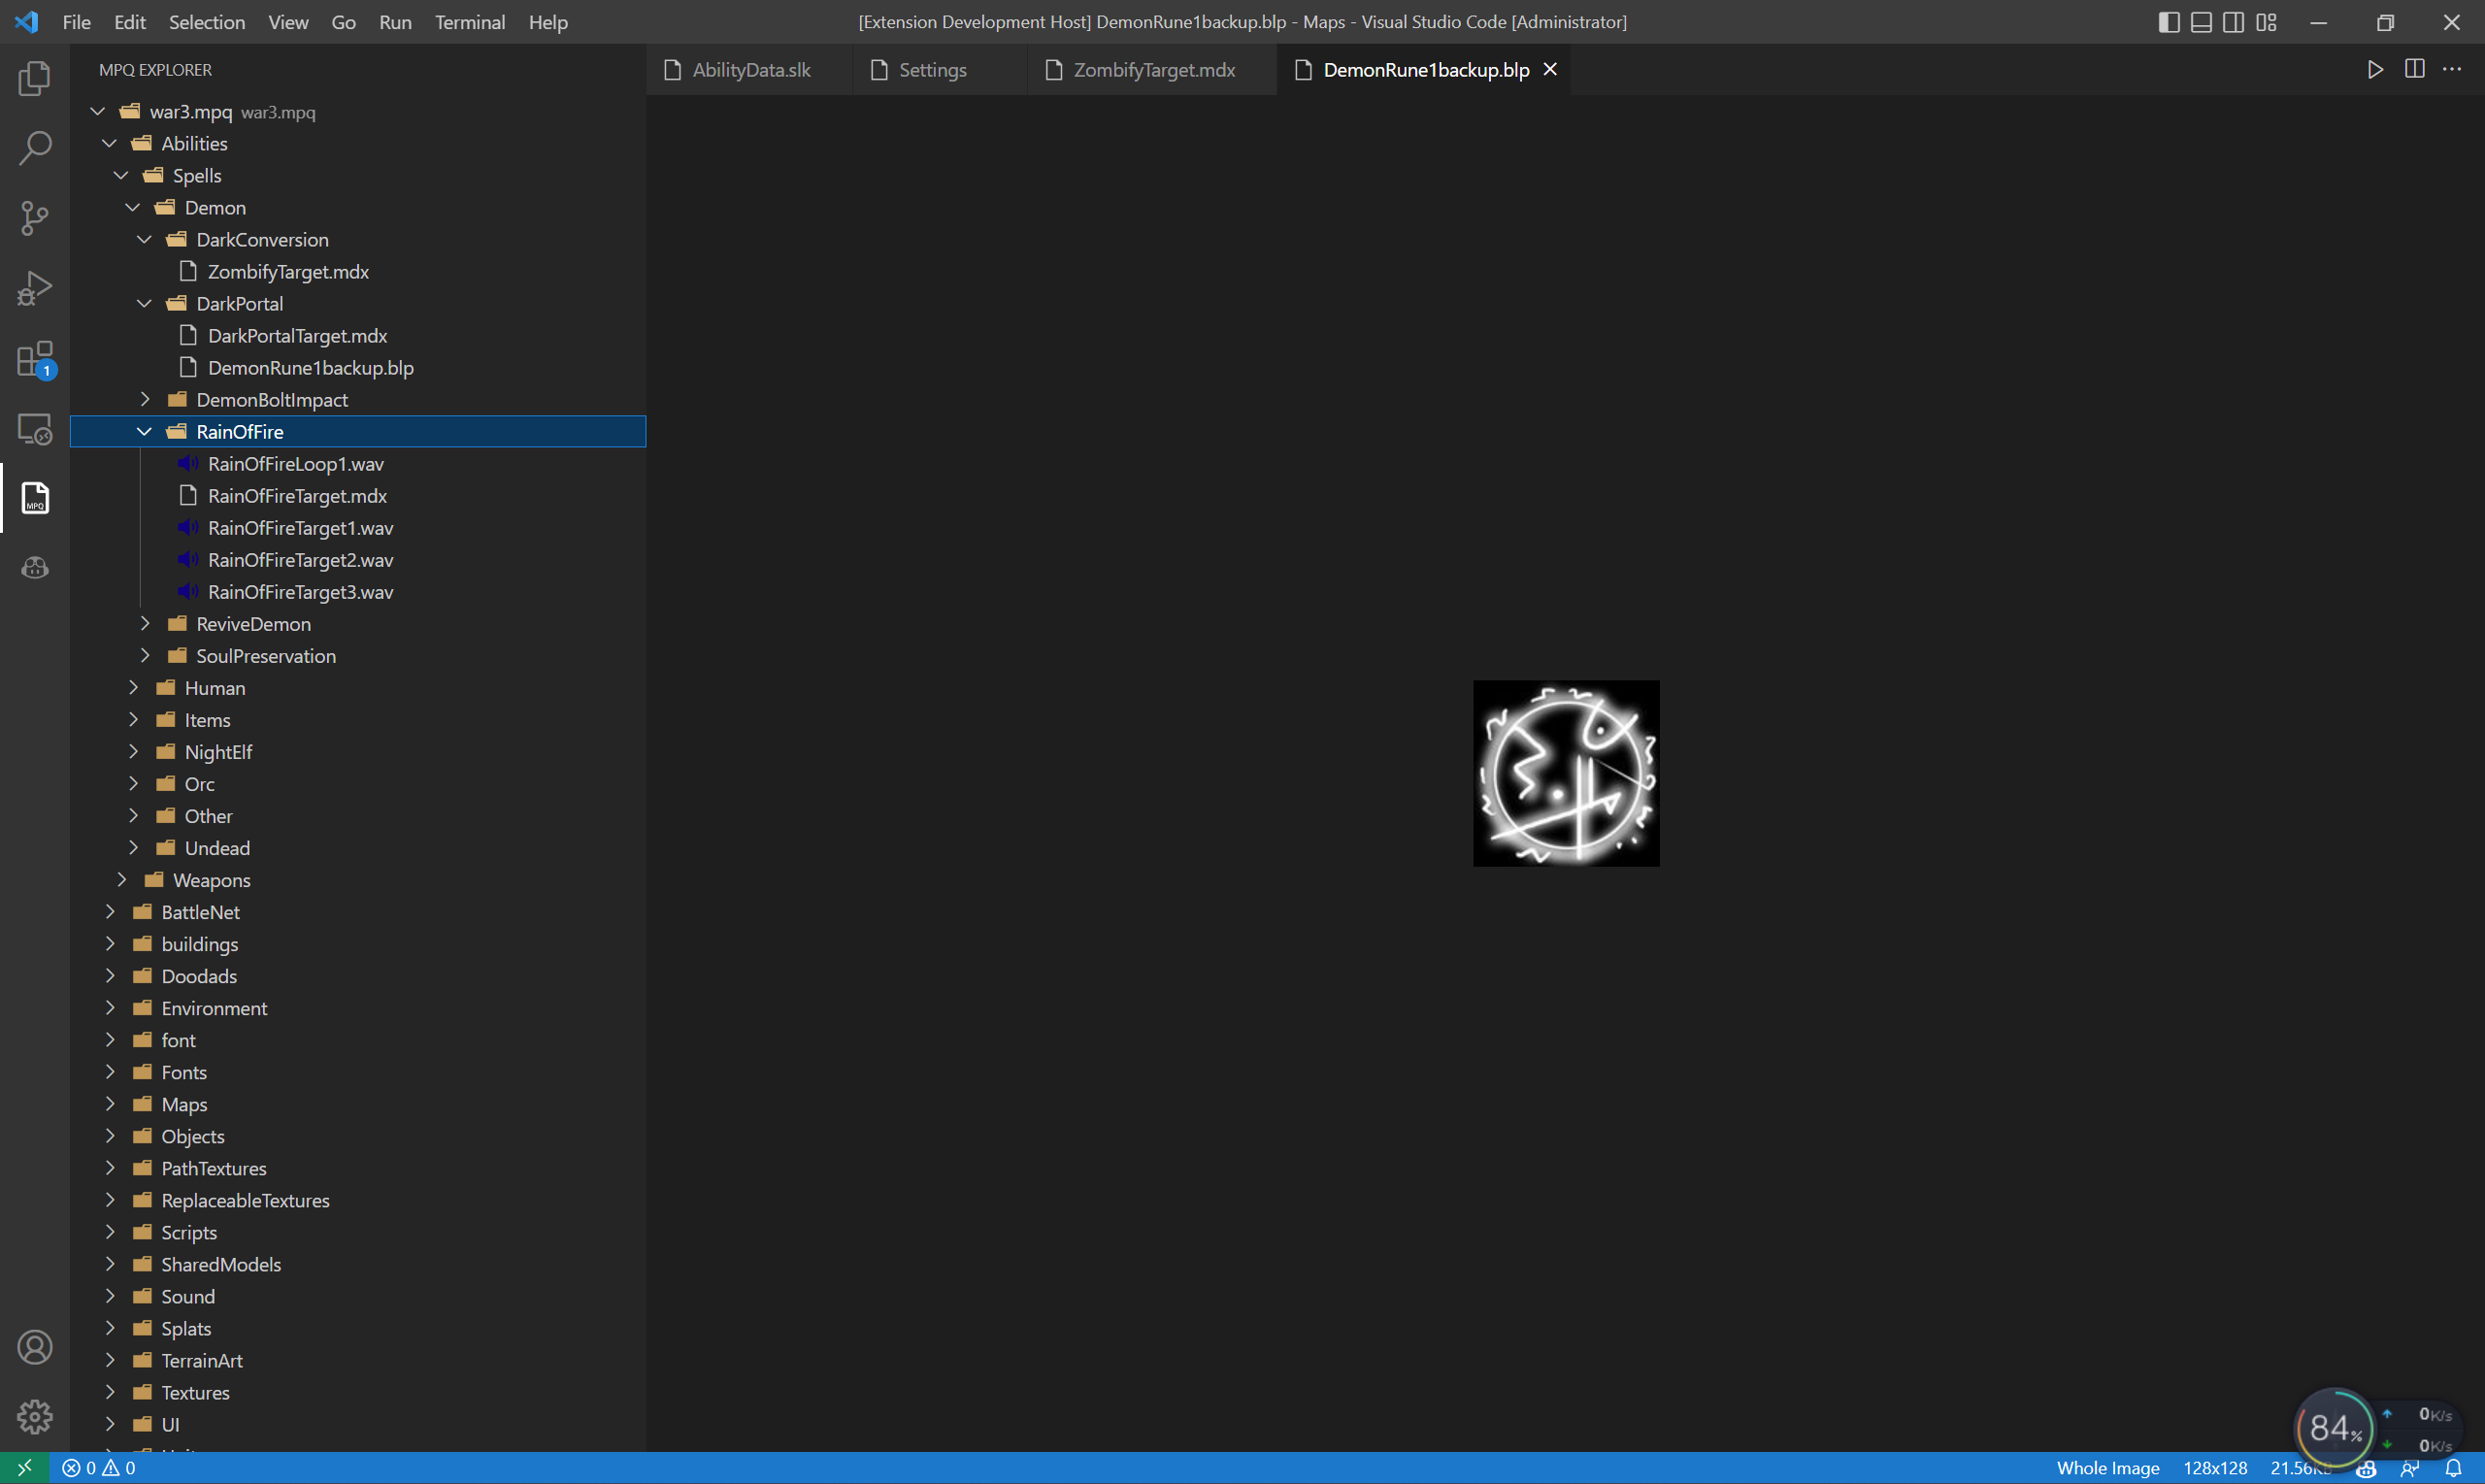This screenshot has width=2485, height=1484.
Task: Open the Selection menu
Action: click(x=206, y=22)
